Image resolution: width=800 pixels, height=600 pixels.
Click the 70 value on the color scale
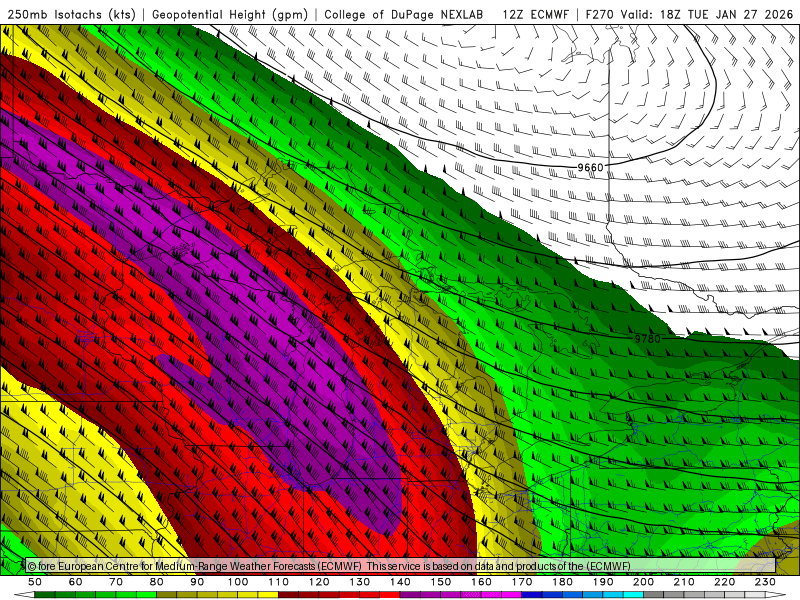116,582
